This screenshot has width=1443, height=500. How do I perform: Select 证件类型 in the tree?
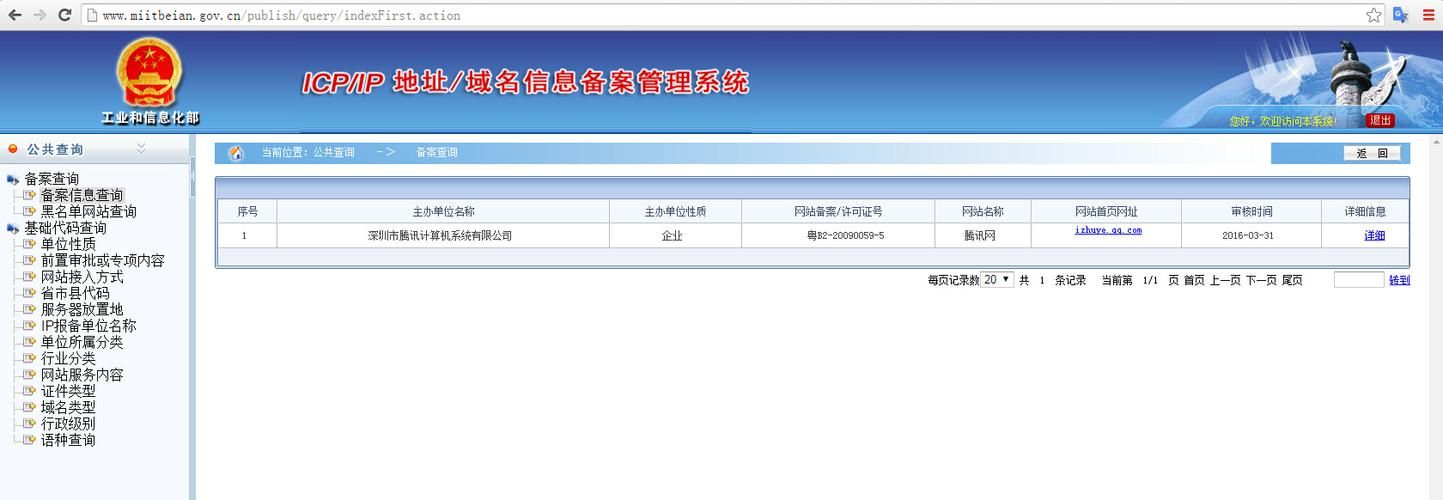pyautogui.click(x=68, y=391)
